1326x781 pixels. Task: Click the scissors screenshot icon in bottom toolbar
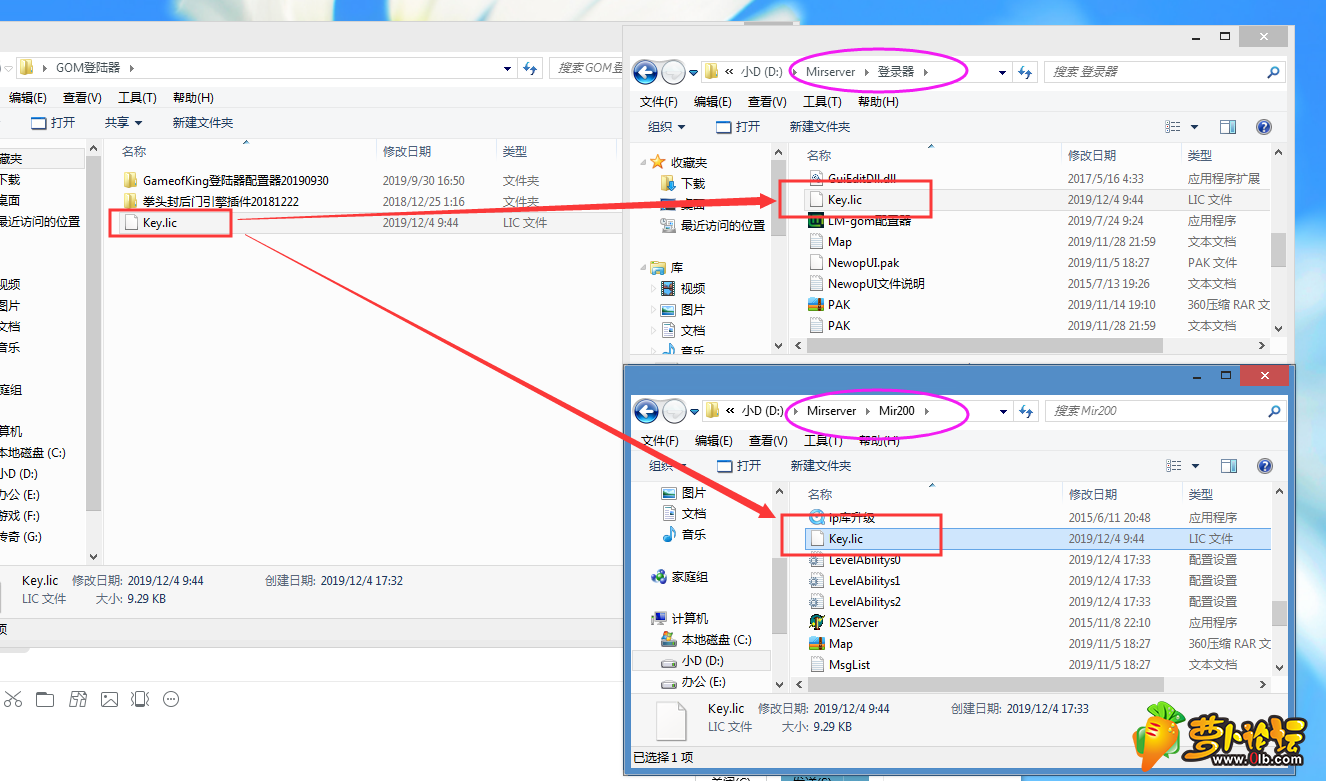click(12, 699)
